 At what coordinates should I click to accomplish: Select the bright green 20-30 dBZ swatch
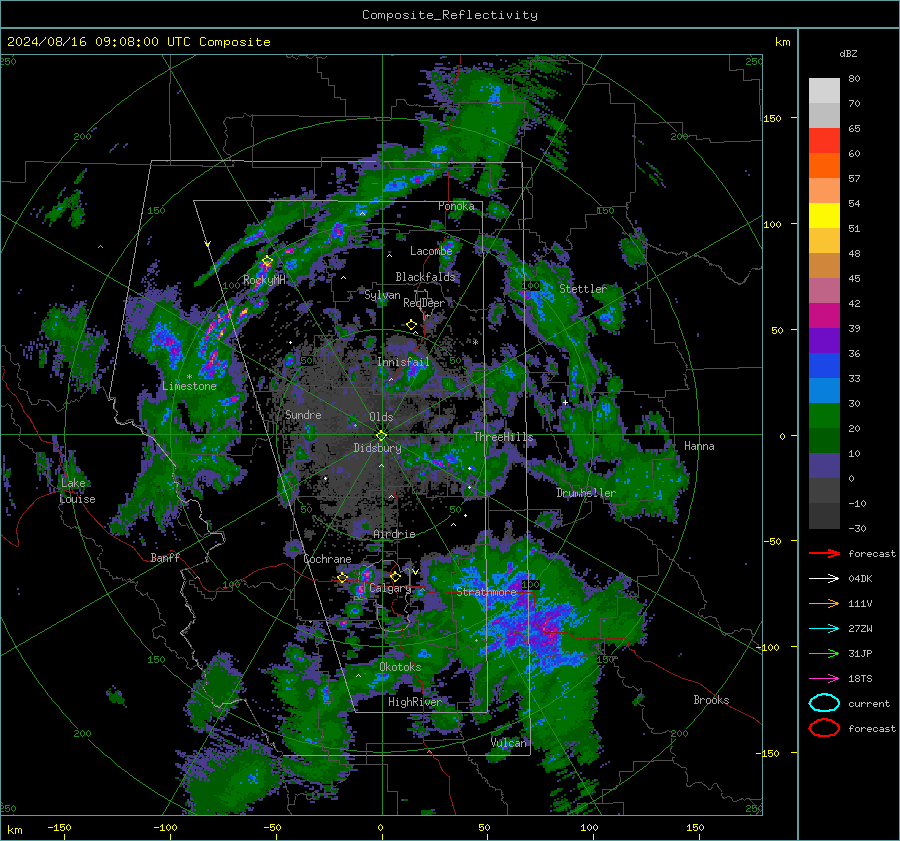pyautogui.click(x=824, y=416)
